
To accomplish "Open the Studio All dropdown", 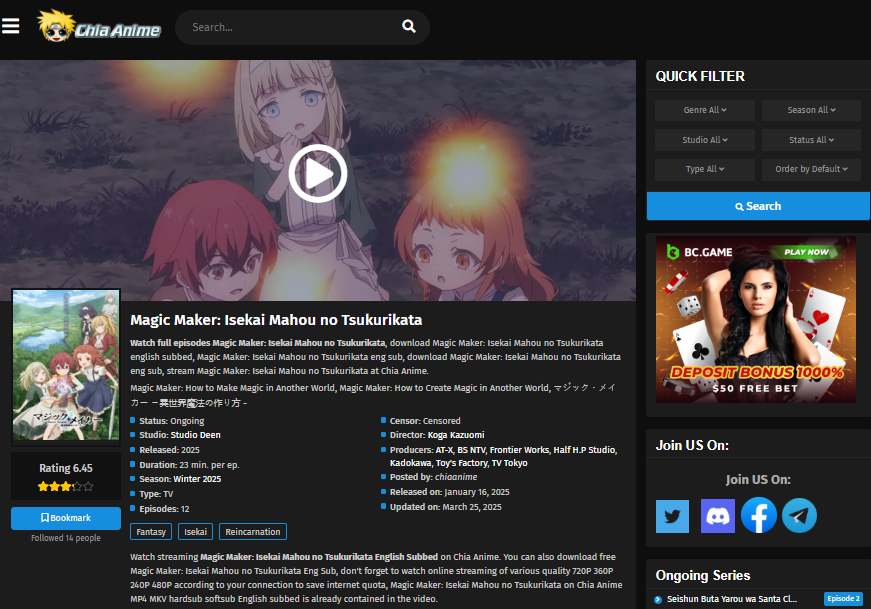I will click(x=704, y=140).
